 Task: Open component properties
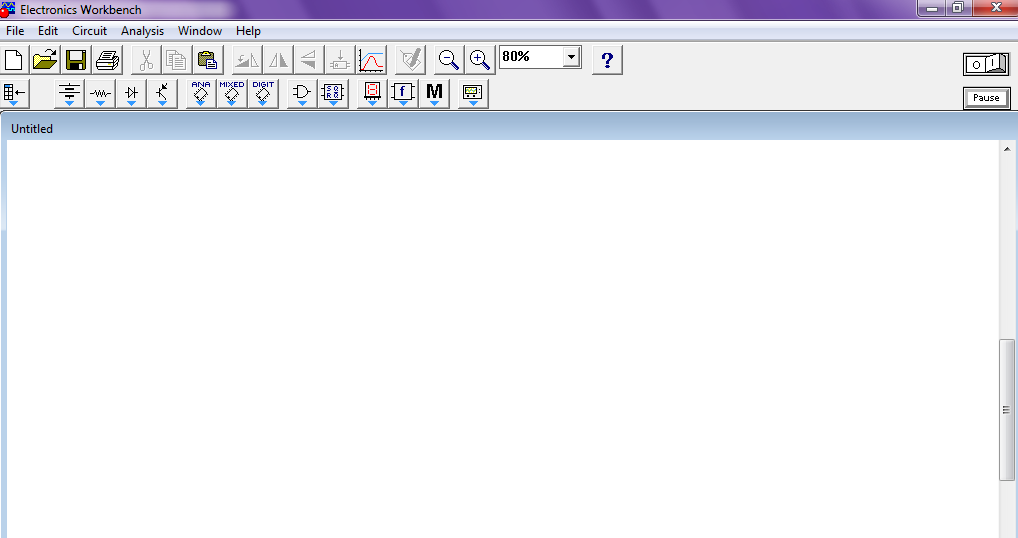click(x=410, y=60)
